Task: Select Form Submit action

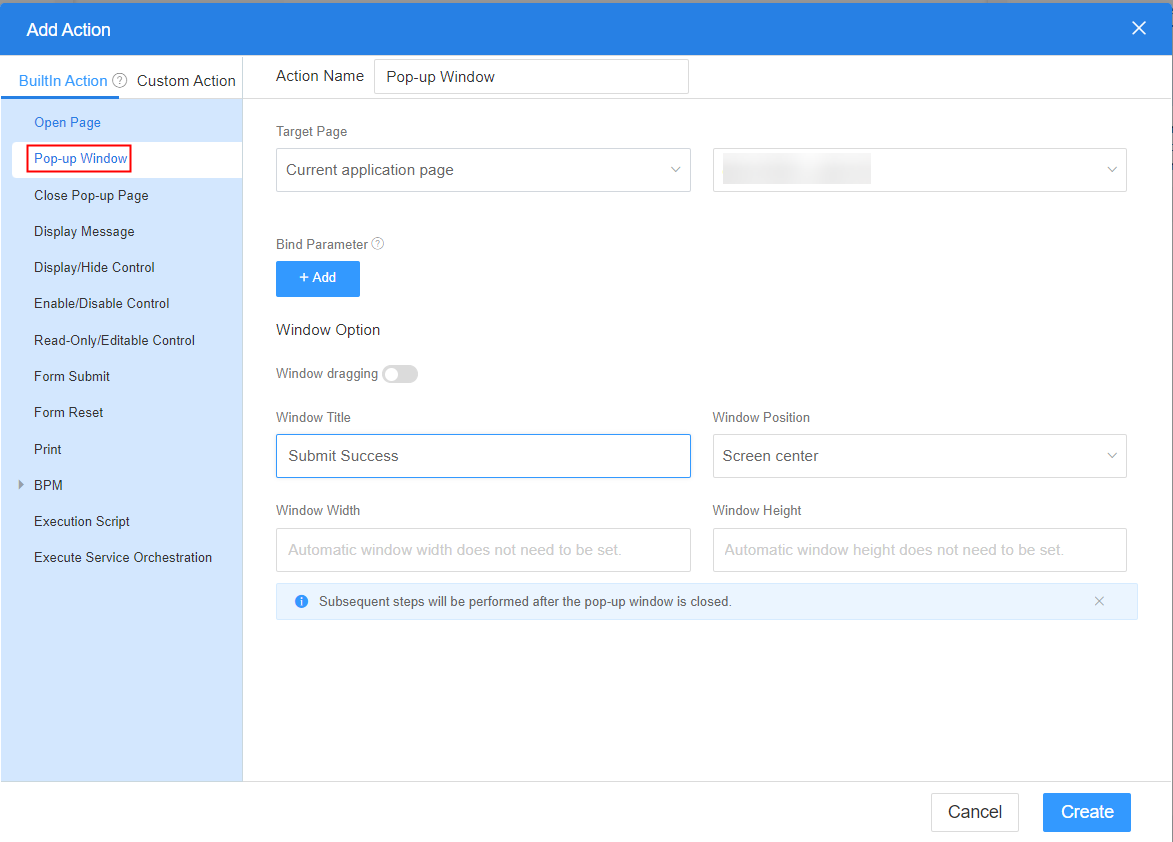Action: (72, 376)
